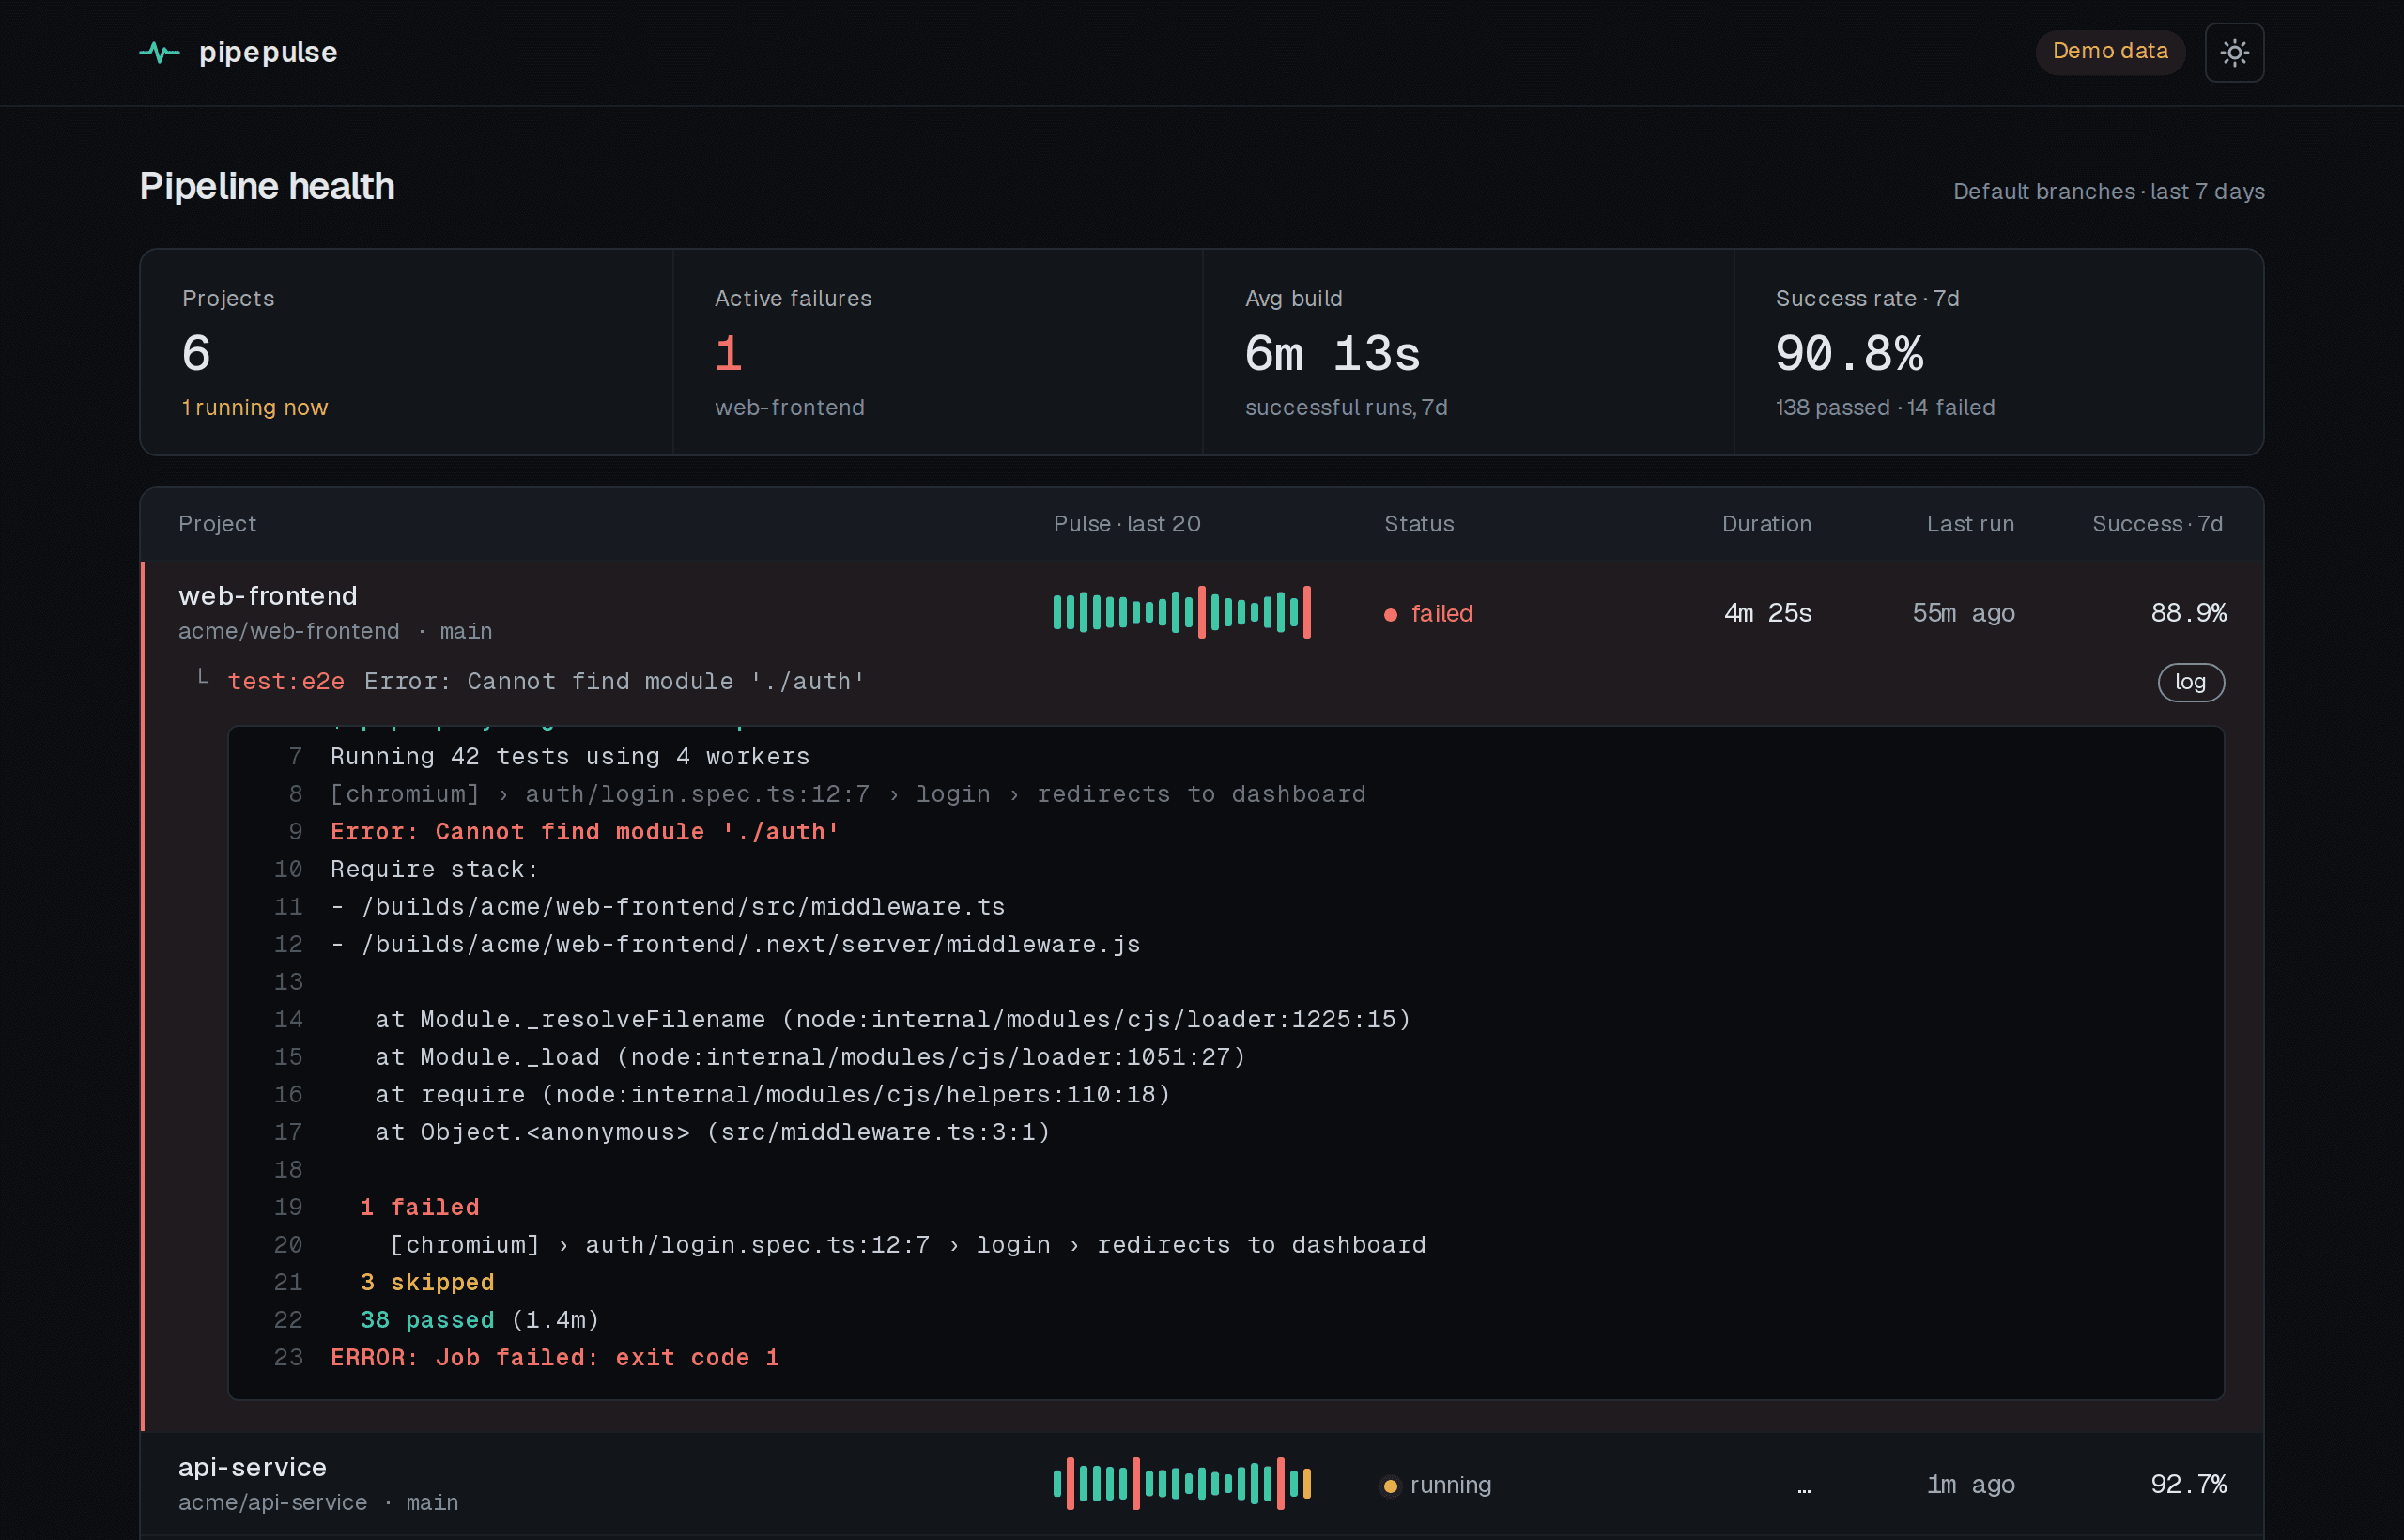This screenshot has height=1540, width=2404.
Task: Click log line '3 skipped'
Action: click(x=427, y=1283)
